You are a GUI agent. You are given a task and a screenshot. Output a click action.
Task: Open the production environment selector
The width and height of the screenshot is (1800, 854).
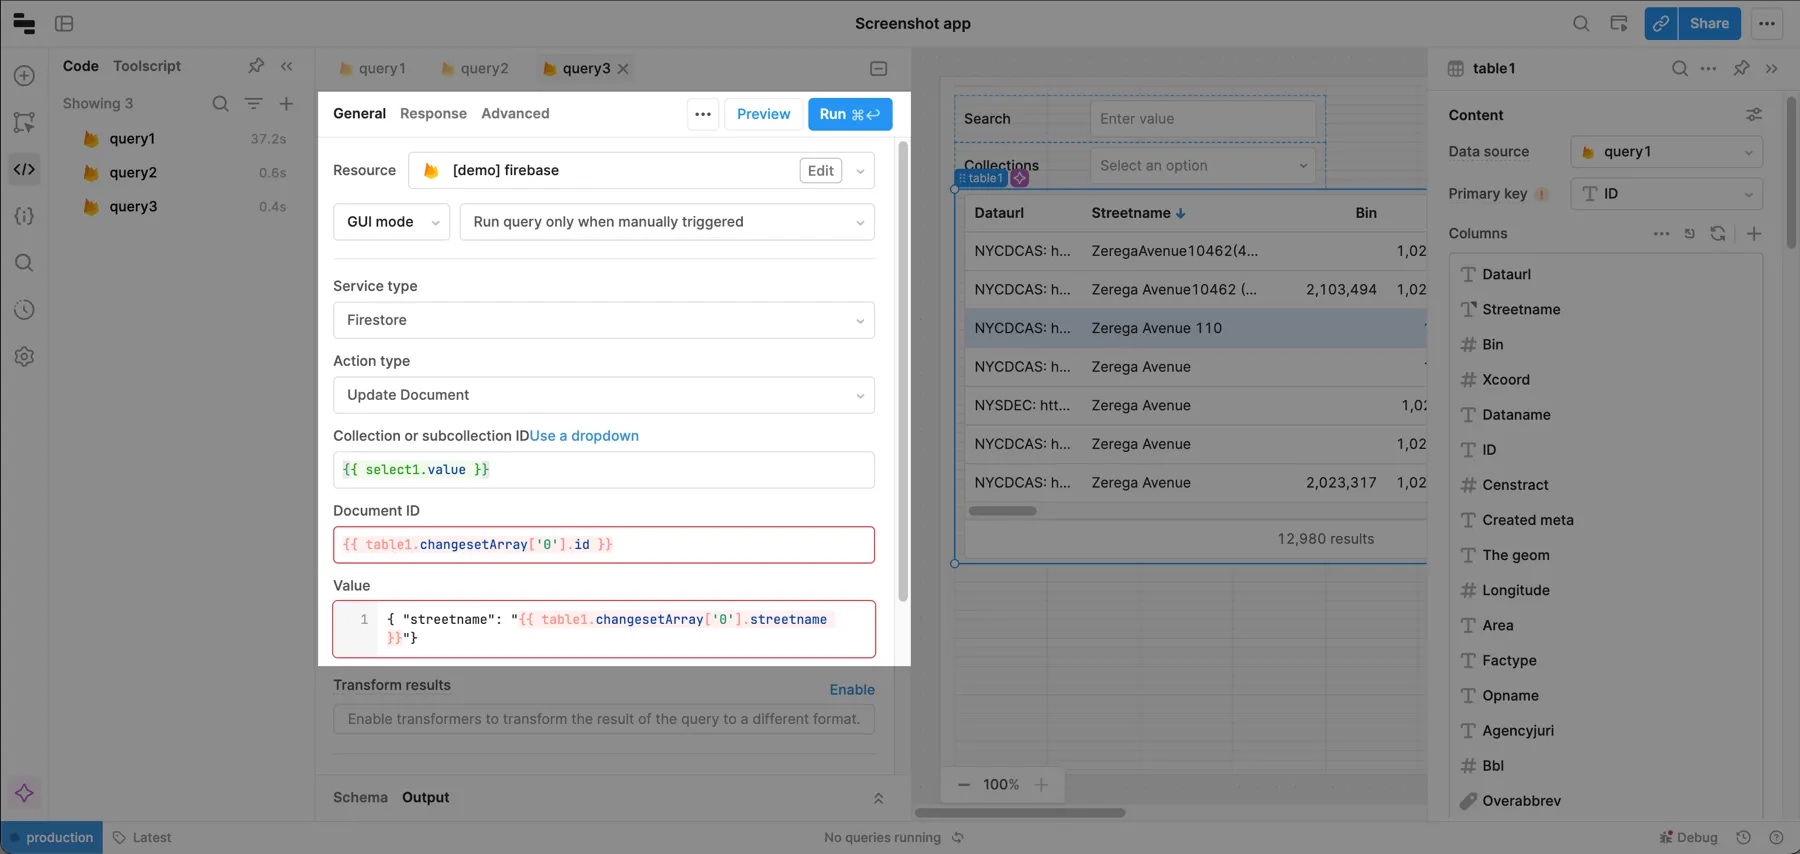[x=52, y=838]
